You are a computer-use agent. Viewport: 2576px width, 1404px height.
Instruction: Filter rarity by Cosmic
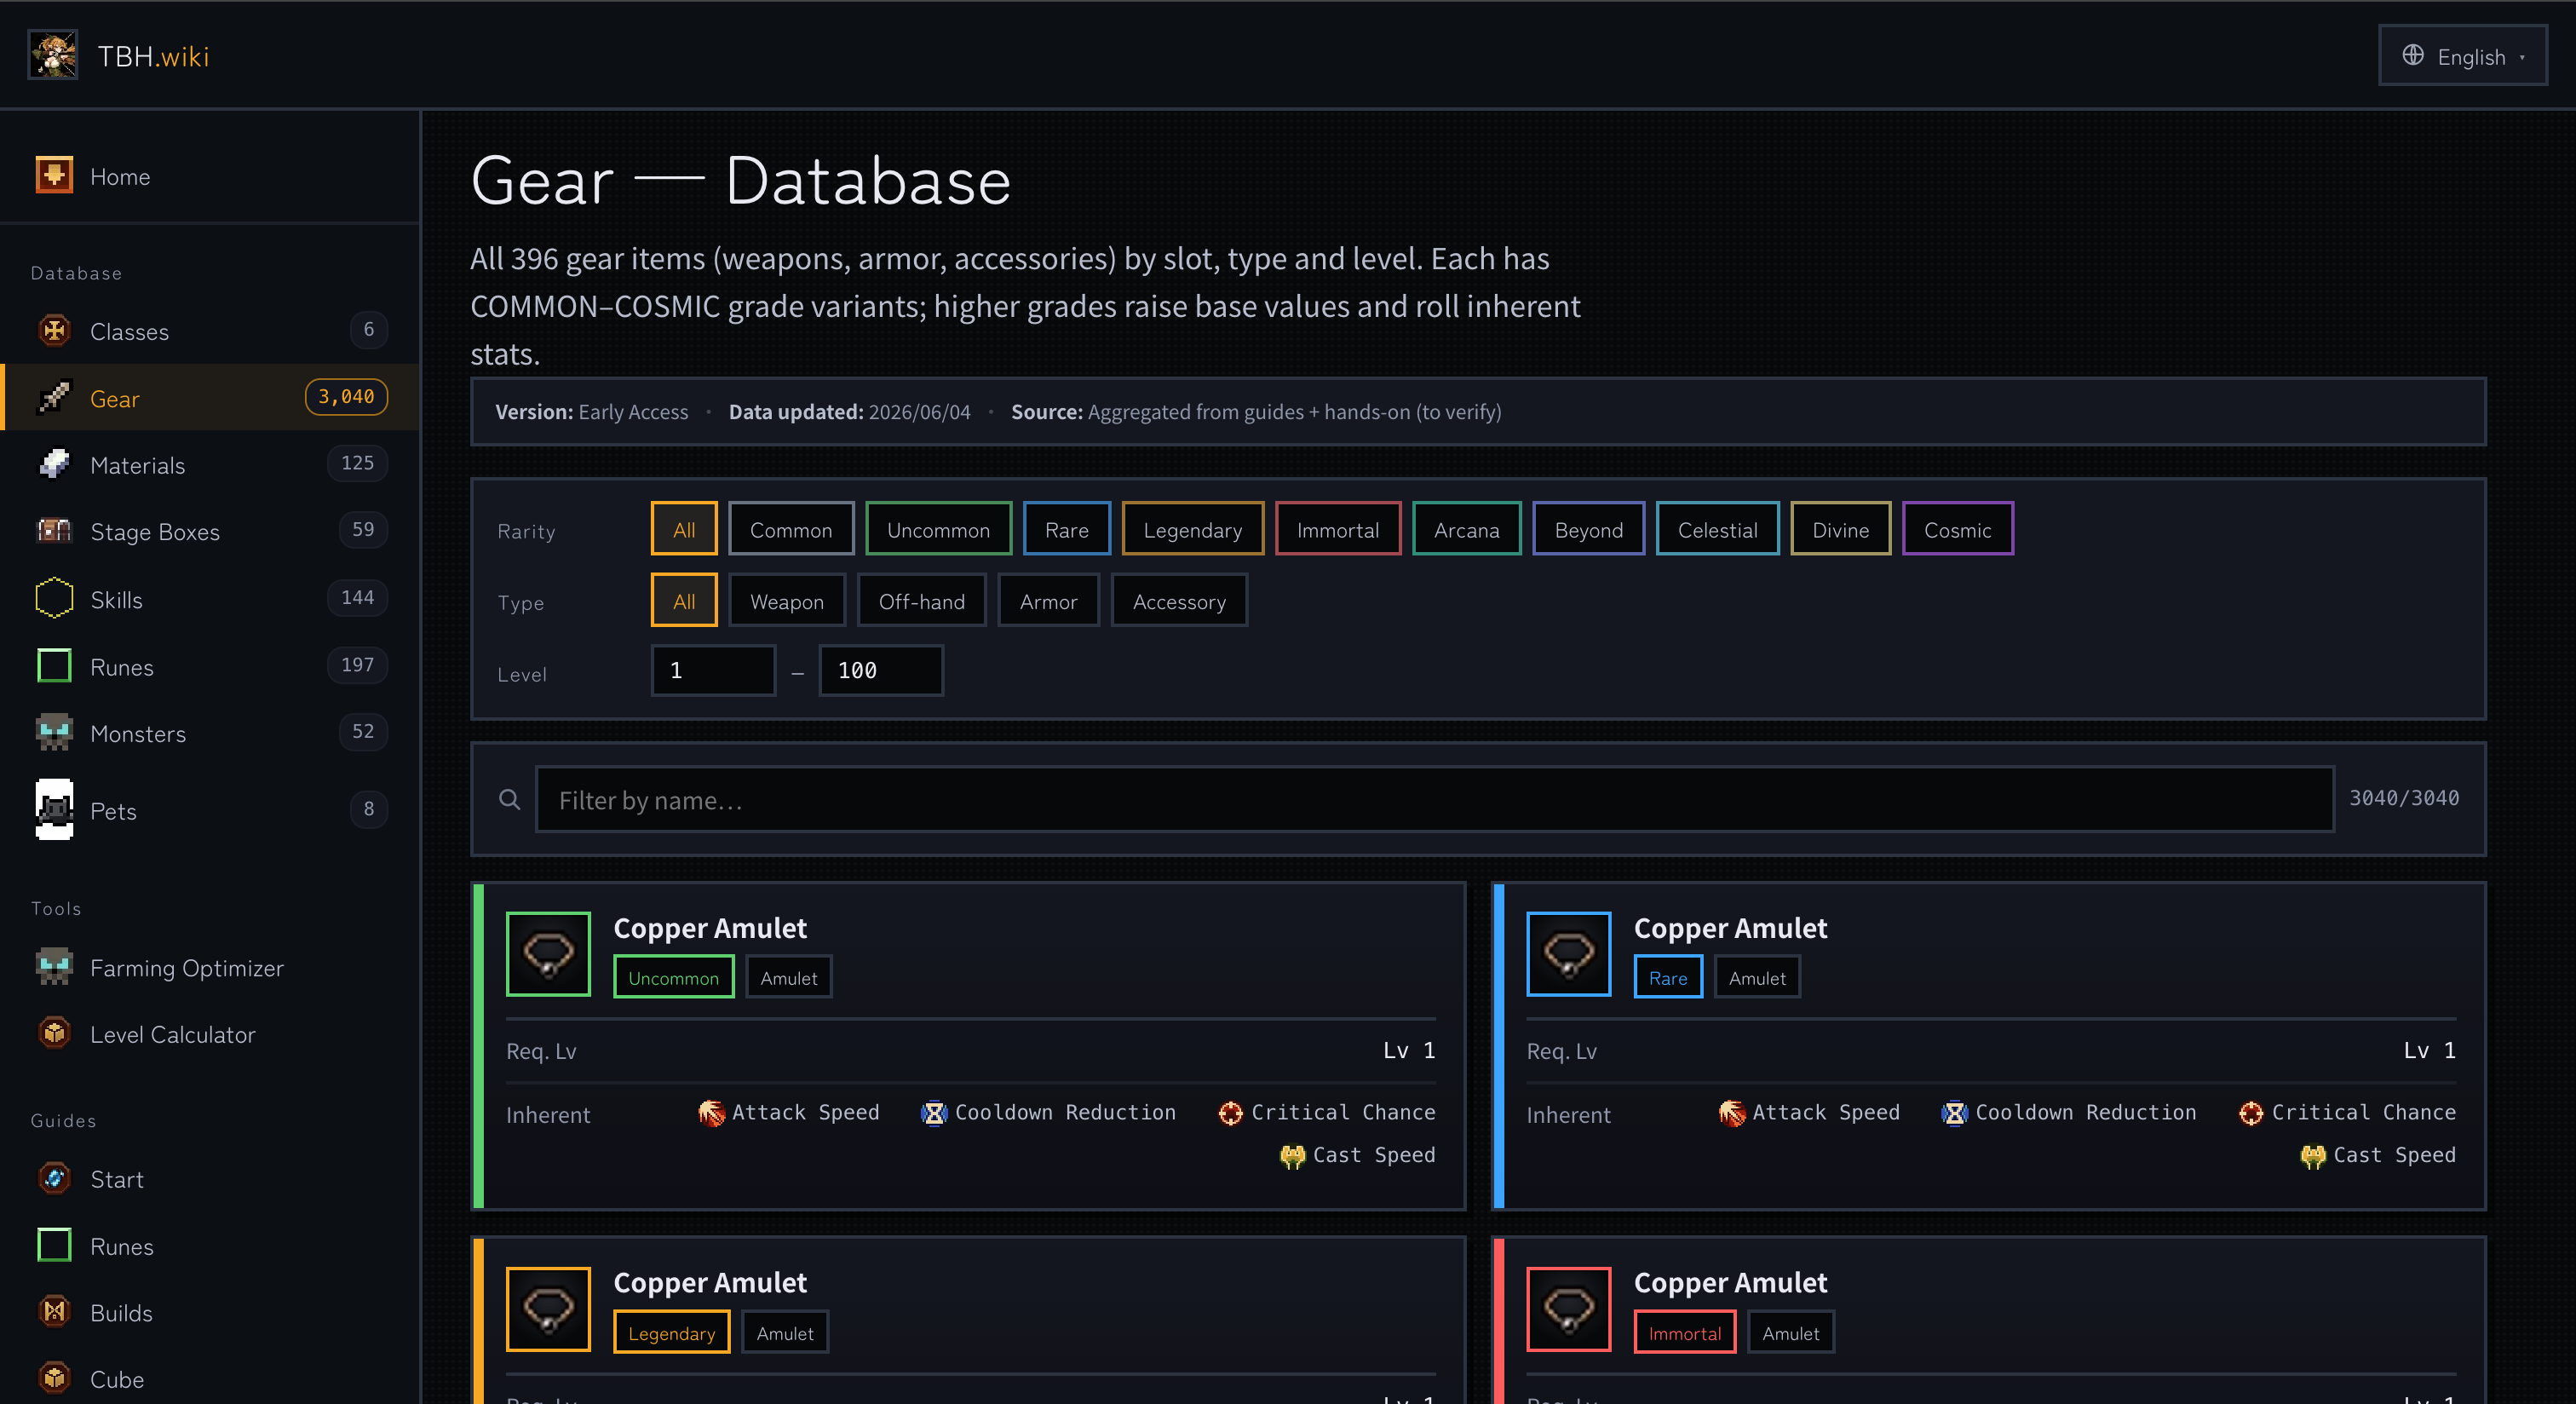click(1957, 529)
